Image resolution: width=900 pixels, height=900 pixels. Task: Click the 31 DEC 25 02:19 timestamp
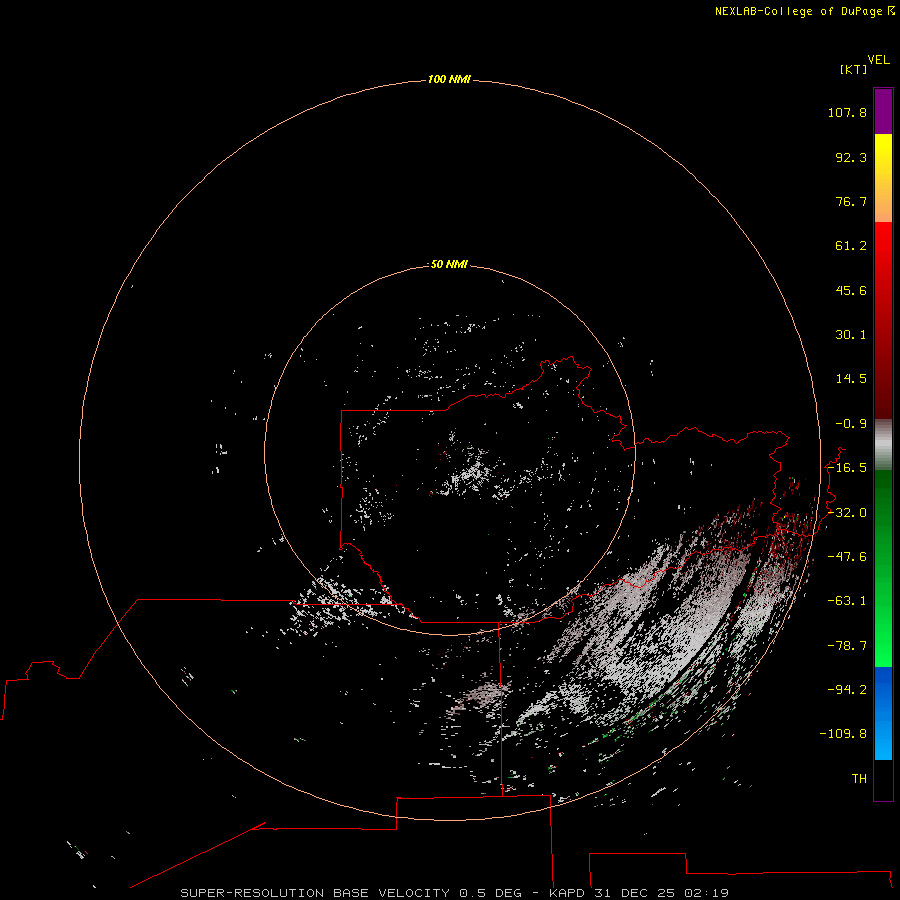662,893
